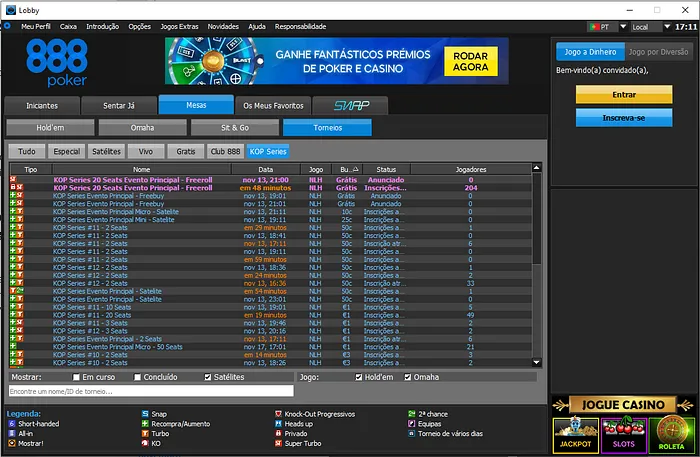Click the 2ª chance legend icon

tap(412, 414)
